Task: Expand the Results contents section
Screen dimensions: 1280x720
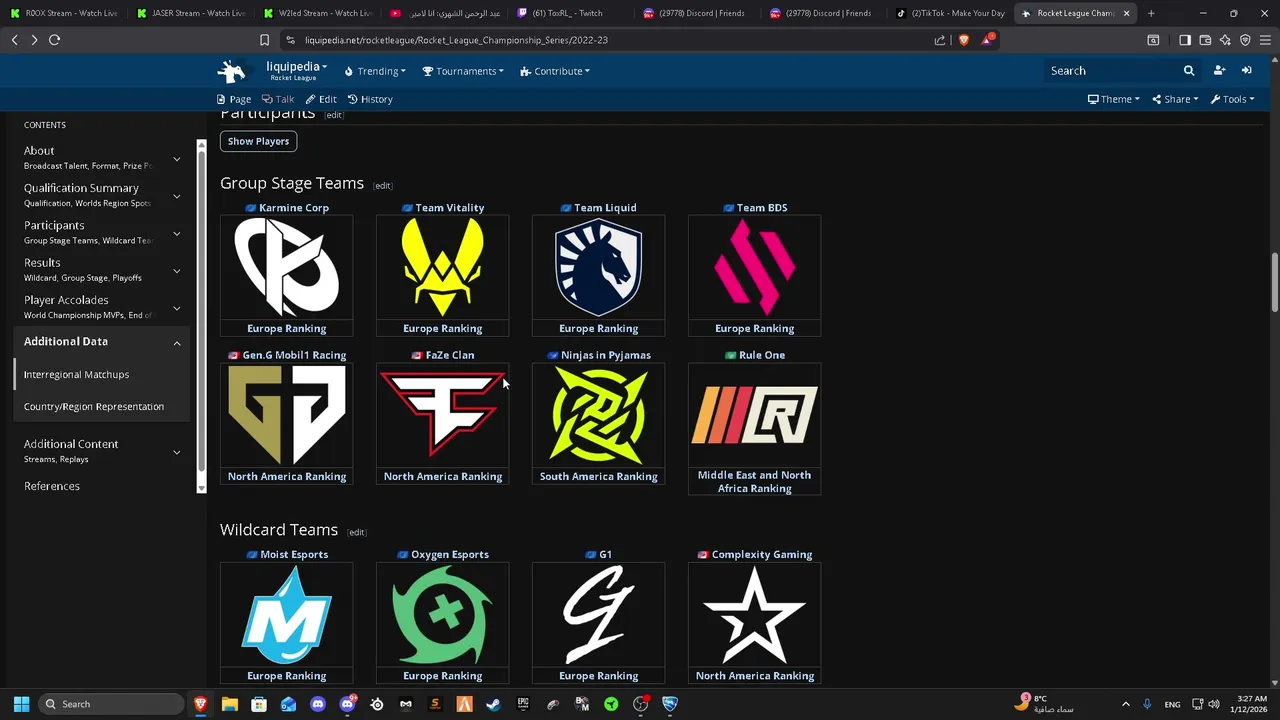Action: (x=176, y=270)
